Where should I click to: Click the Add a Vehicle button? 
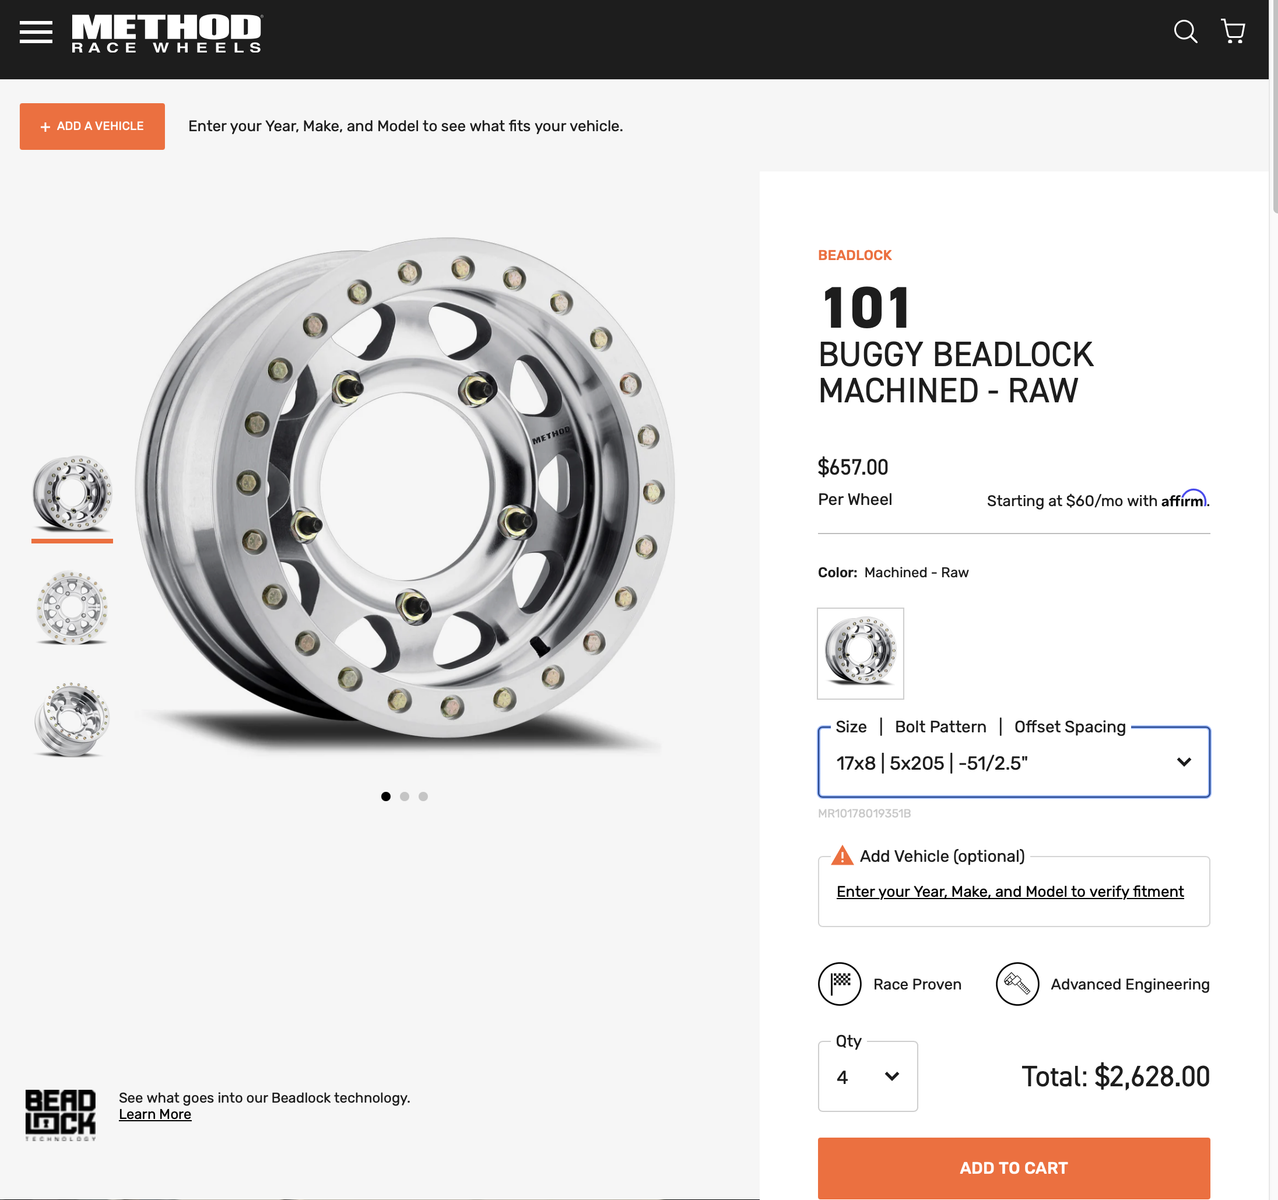[92, 127]
